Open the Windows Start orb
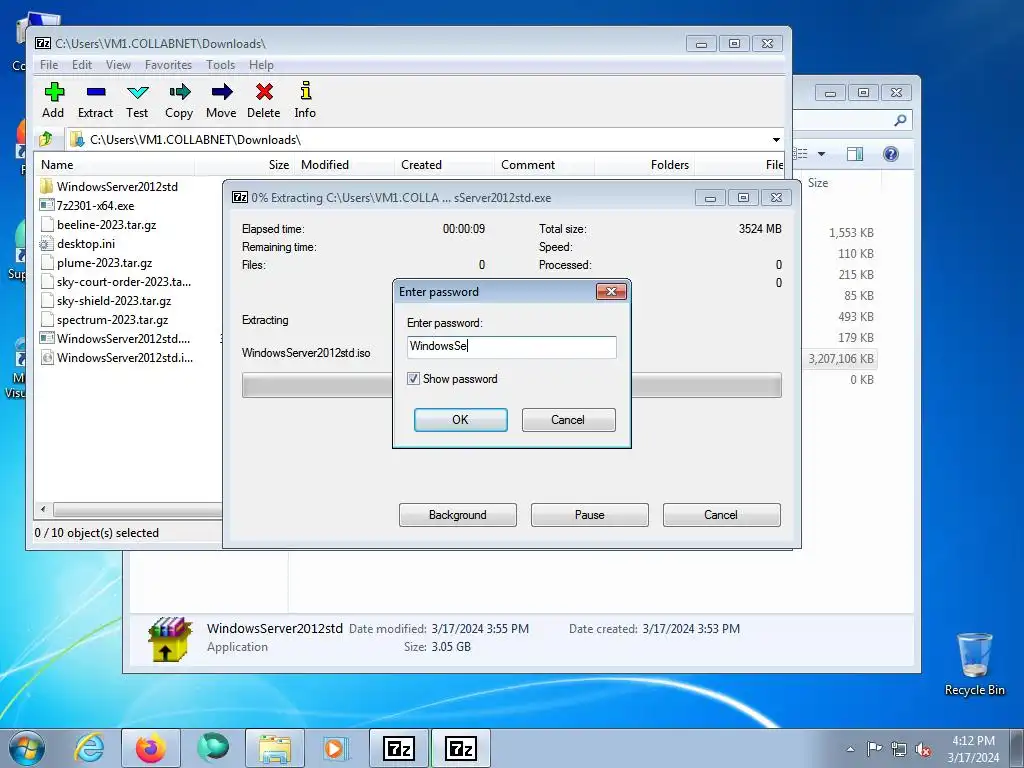The height and width of the screenshot is (768, 1024). (27, 748)
